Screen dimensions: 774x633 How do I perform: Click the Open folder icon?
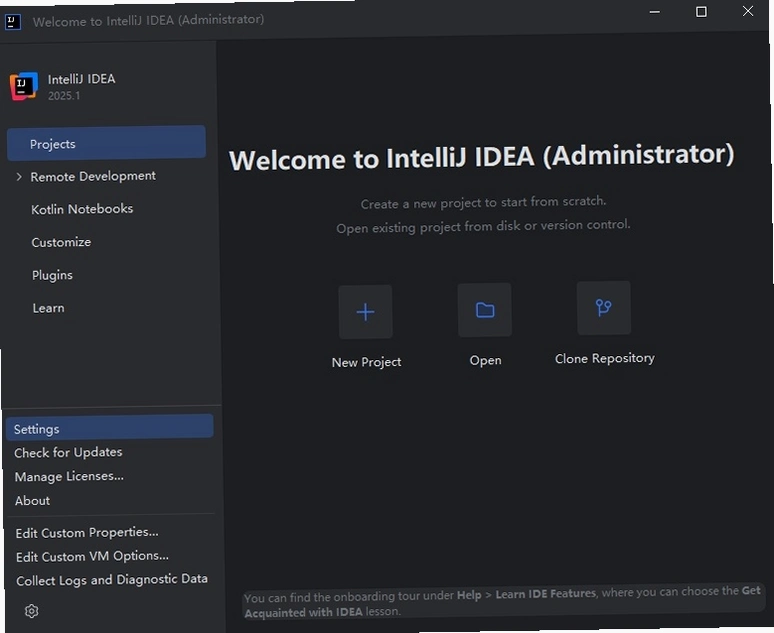pyautogui.click(x=485, y=310)
